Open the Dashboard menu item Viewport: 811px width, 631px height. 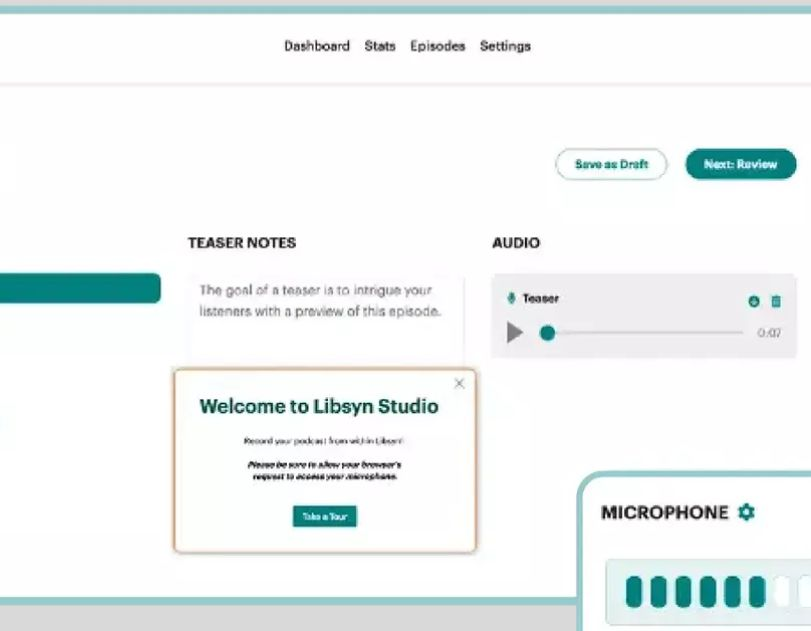tap(317, 46)
